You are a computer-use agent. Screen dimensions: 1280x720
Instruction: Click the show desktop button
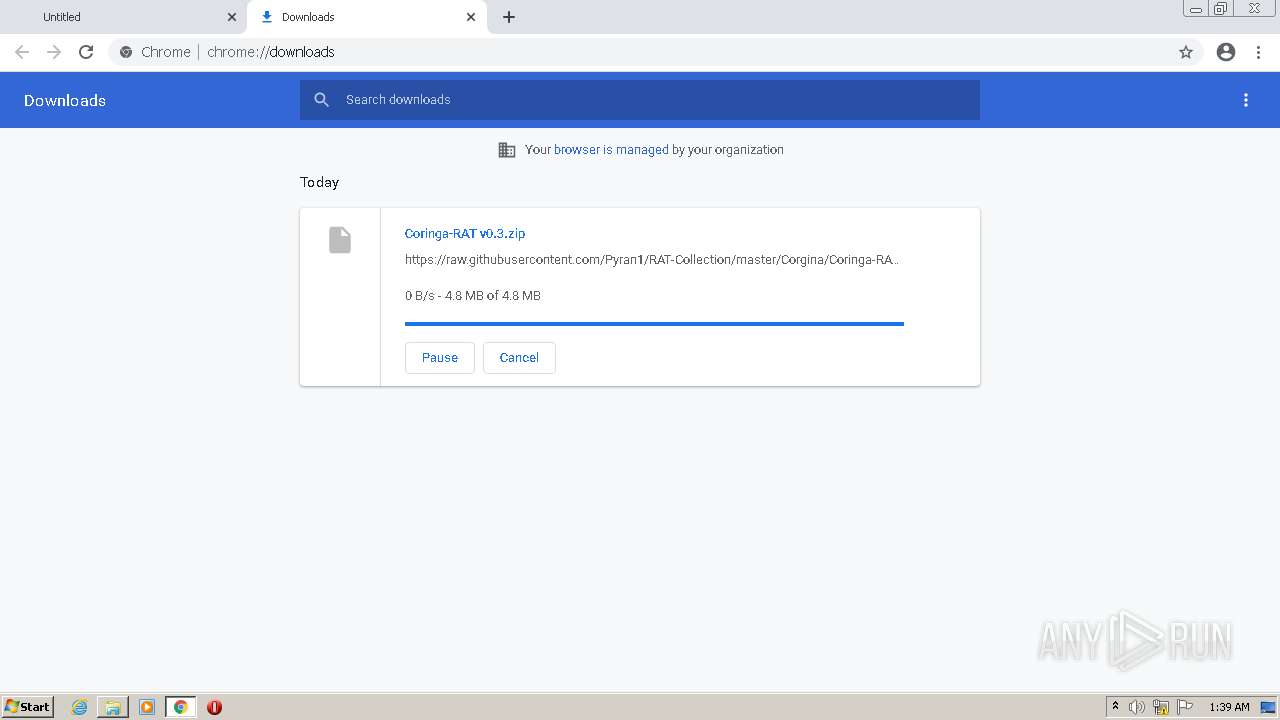tap(1268, 707)
